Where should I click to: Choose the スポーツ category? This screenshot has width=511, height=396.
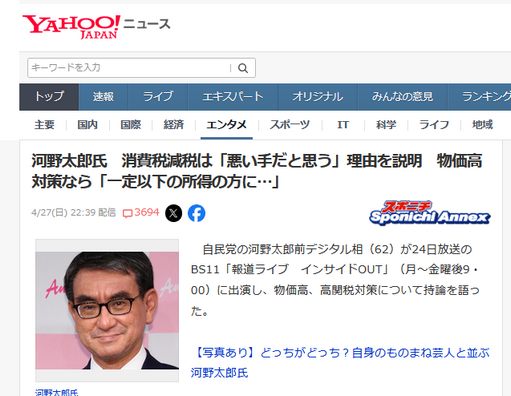coord(290,125)
